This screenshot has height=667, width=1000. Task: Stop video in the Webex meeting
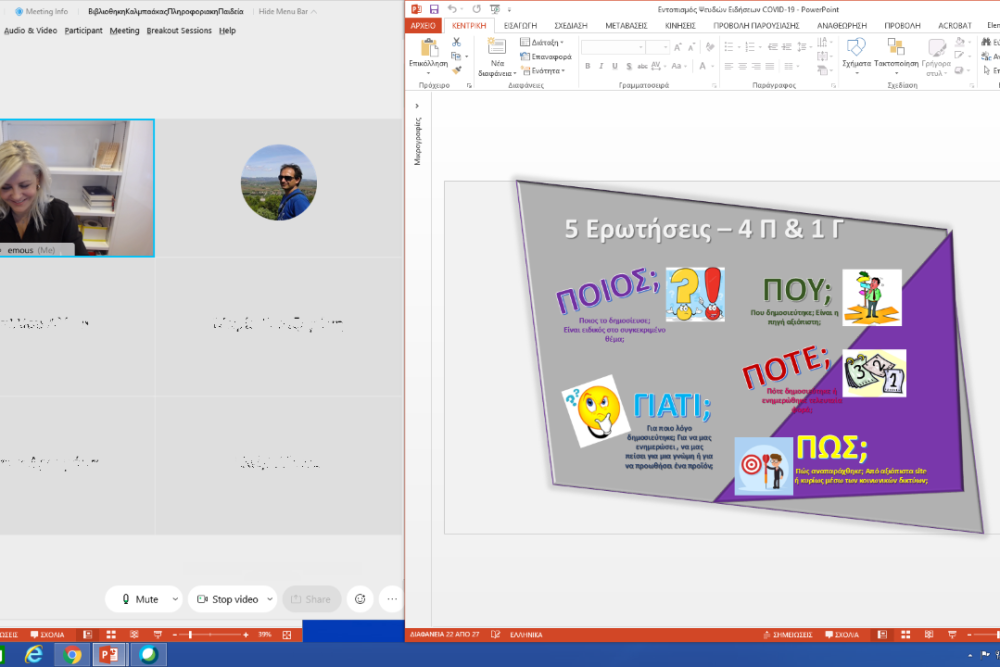[x=226, y=599]
